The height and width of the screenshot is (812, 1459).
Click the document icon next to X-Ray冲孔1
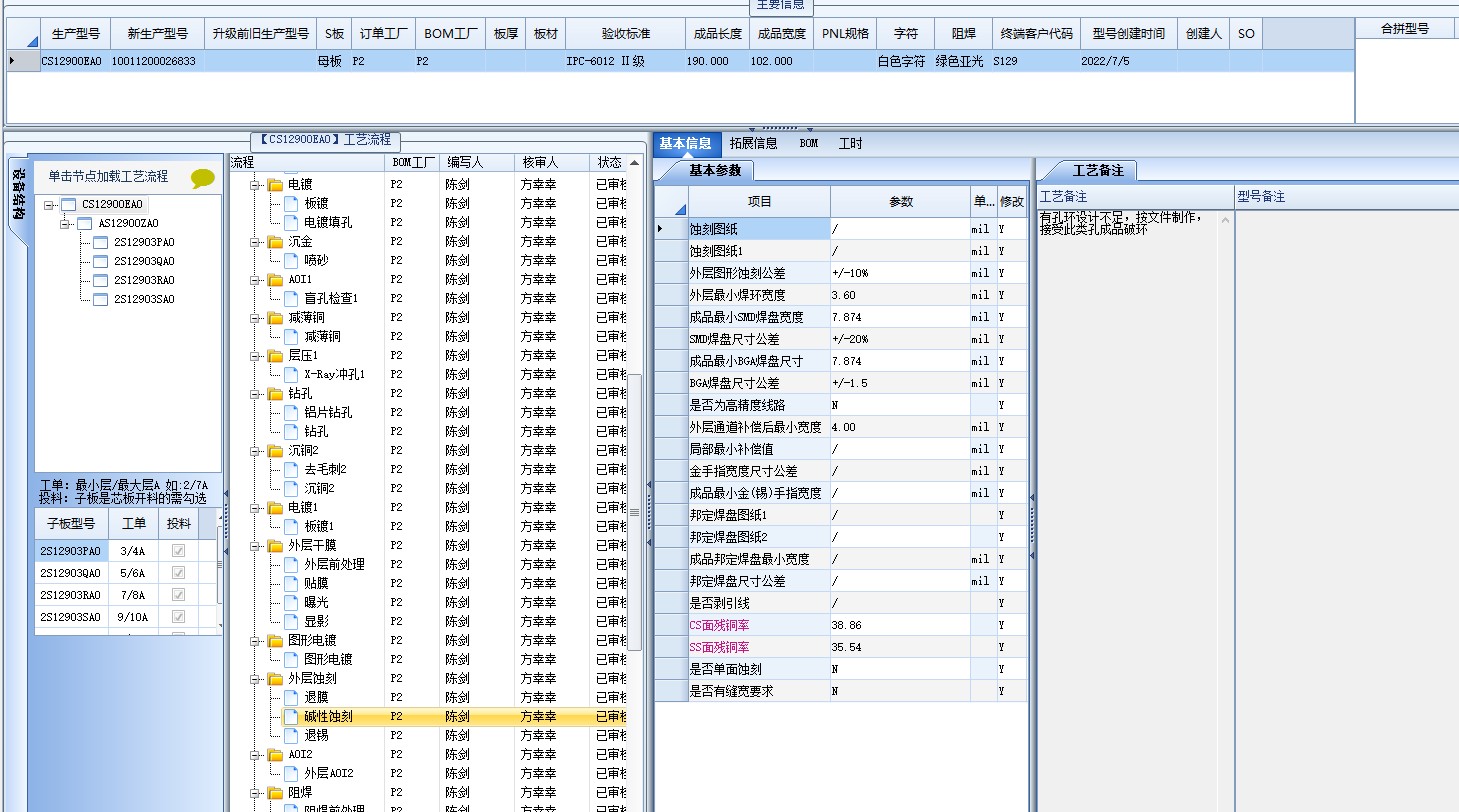(291, 375)
